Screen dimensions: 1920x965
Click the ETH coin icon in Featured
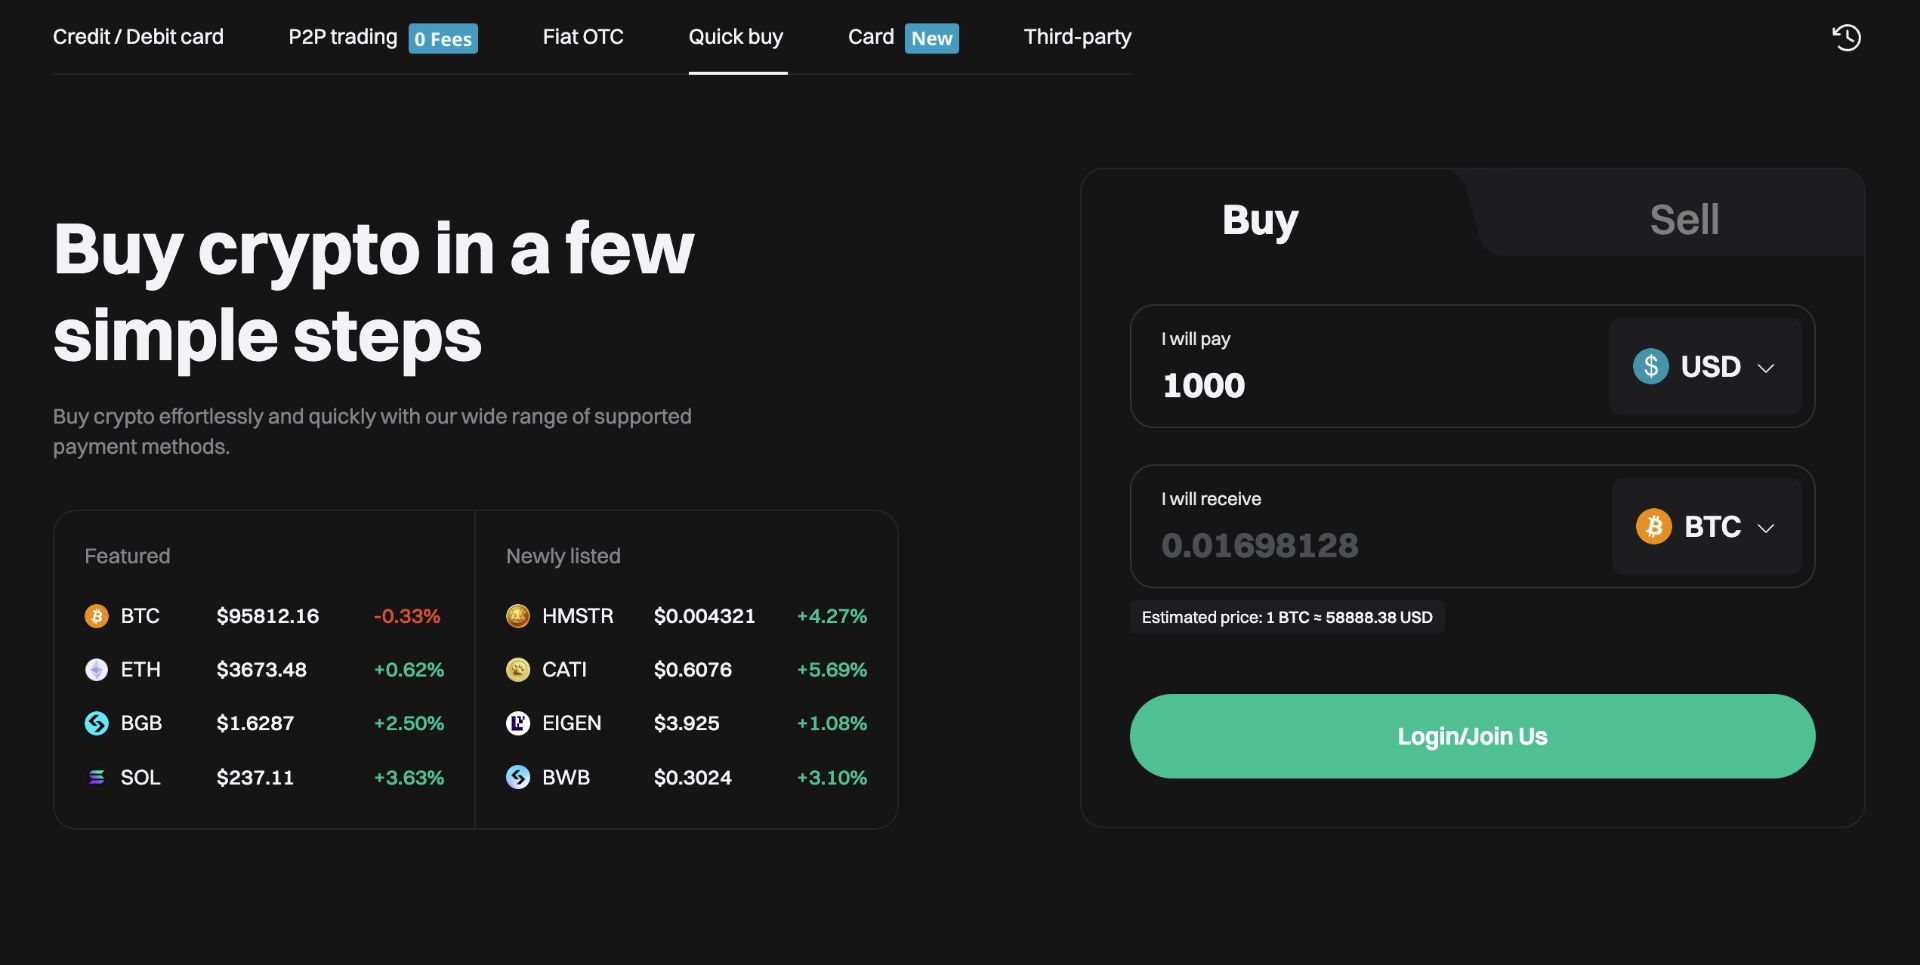pos(96,670)
